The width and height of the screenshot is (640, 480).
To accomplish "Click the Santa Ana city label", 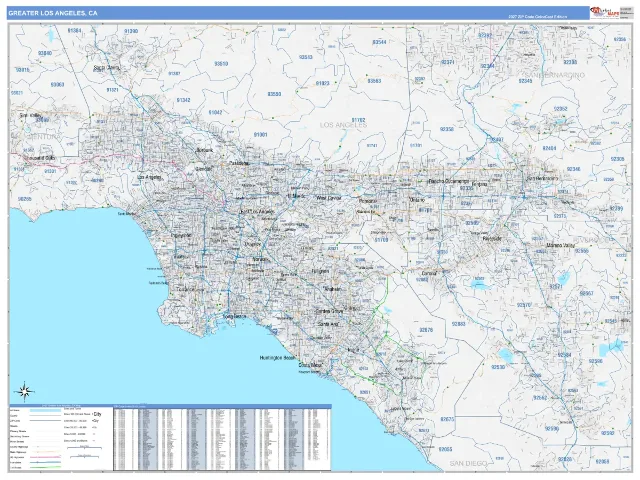I will click(x=329, y=324).
